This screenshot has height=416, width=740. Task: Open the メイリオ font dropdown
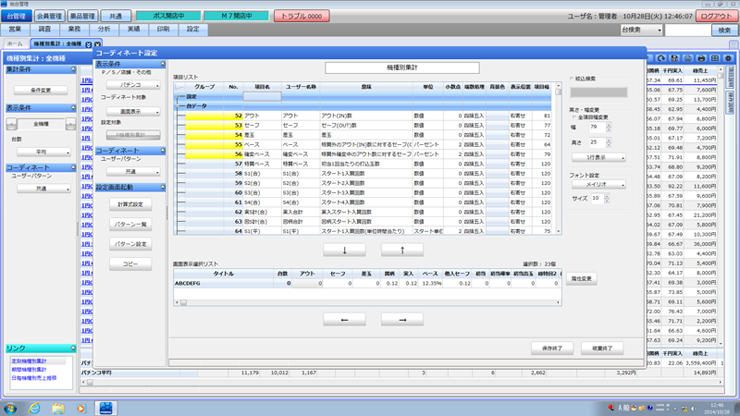point(599,185)
